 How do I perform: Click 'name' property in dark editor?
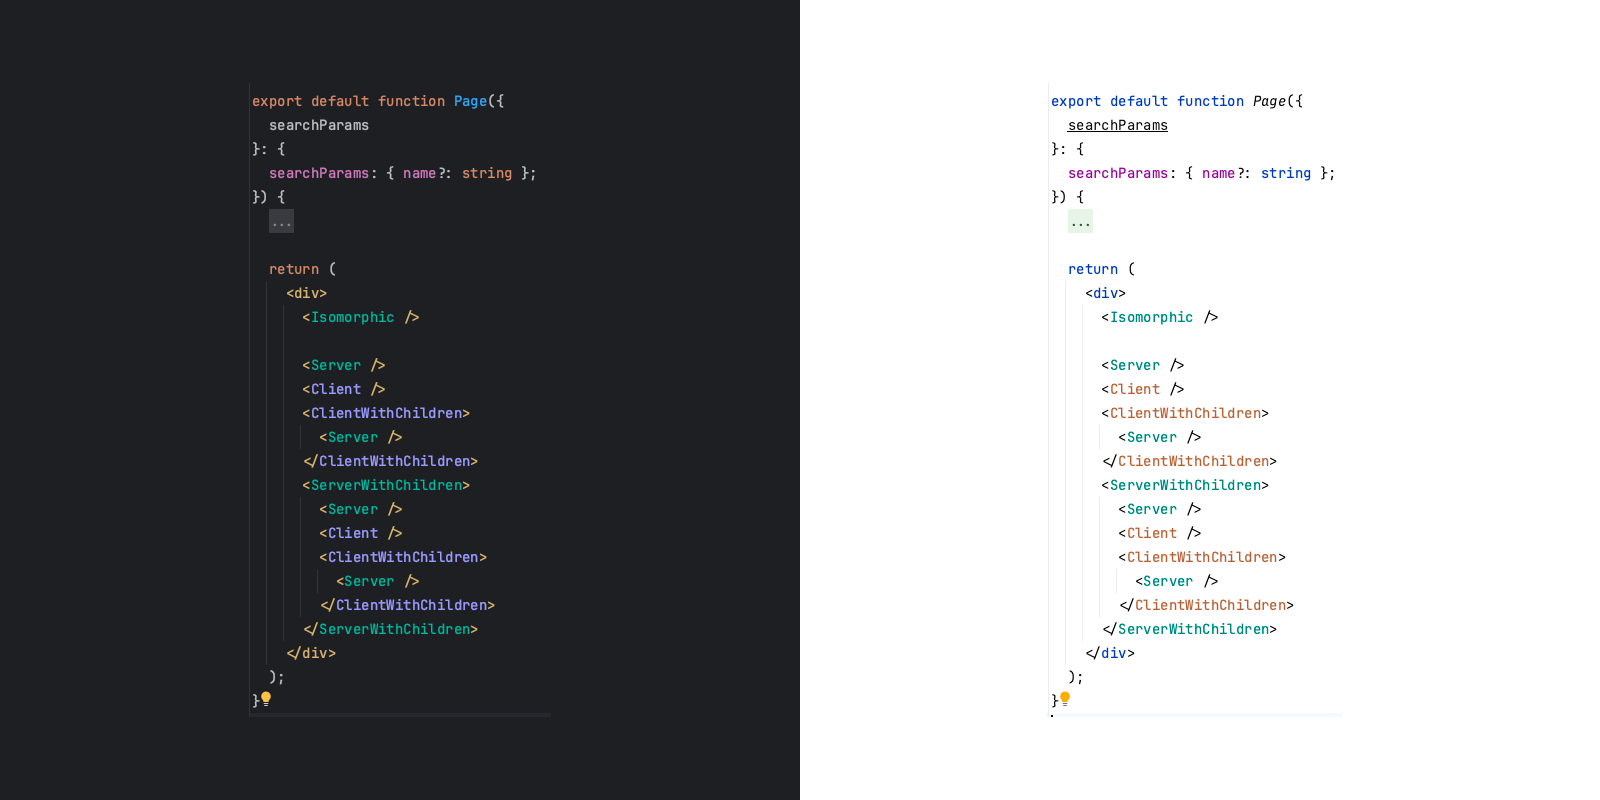[x=420, y=173]
